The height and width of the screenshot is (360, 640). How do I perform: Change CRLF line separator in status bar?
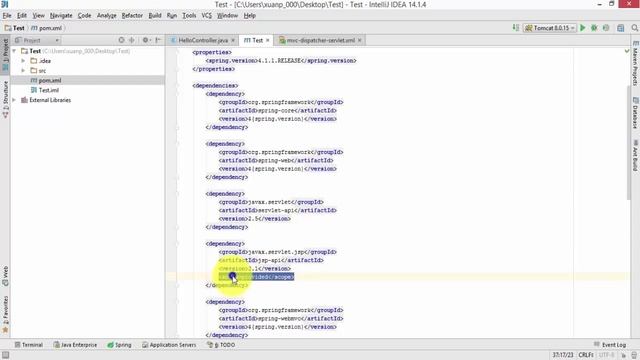point(586,355)
